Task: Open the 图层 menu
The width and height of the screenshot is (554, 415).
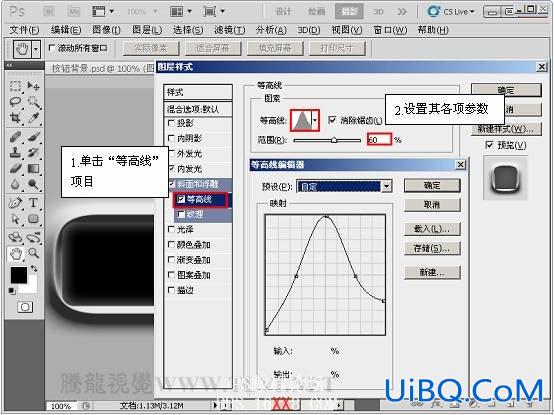Action: (147, 30)
